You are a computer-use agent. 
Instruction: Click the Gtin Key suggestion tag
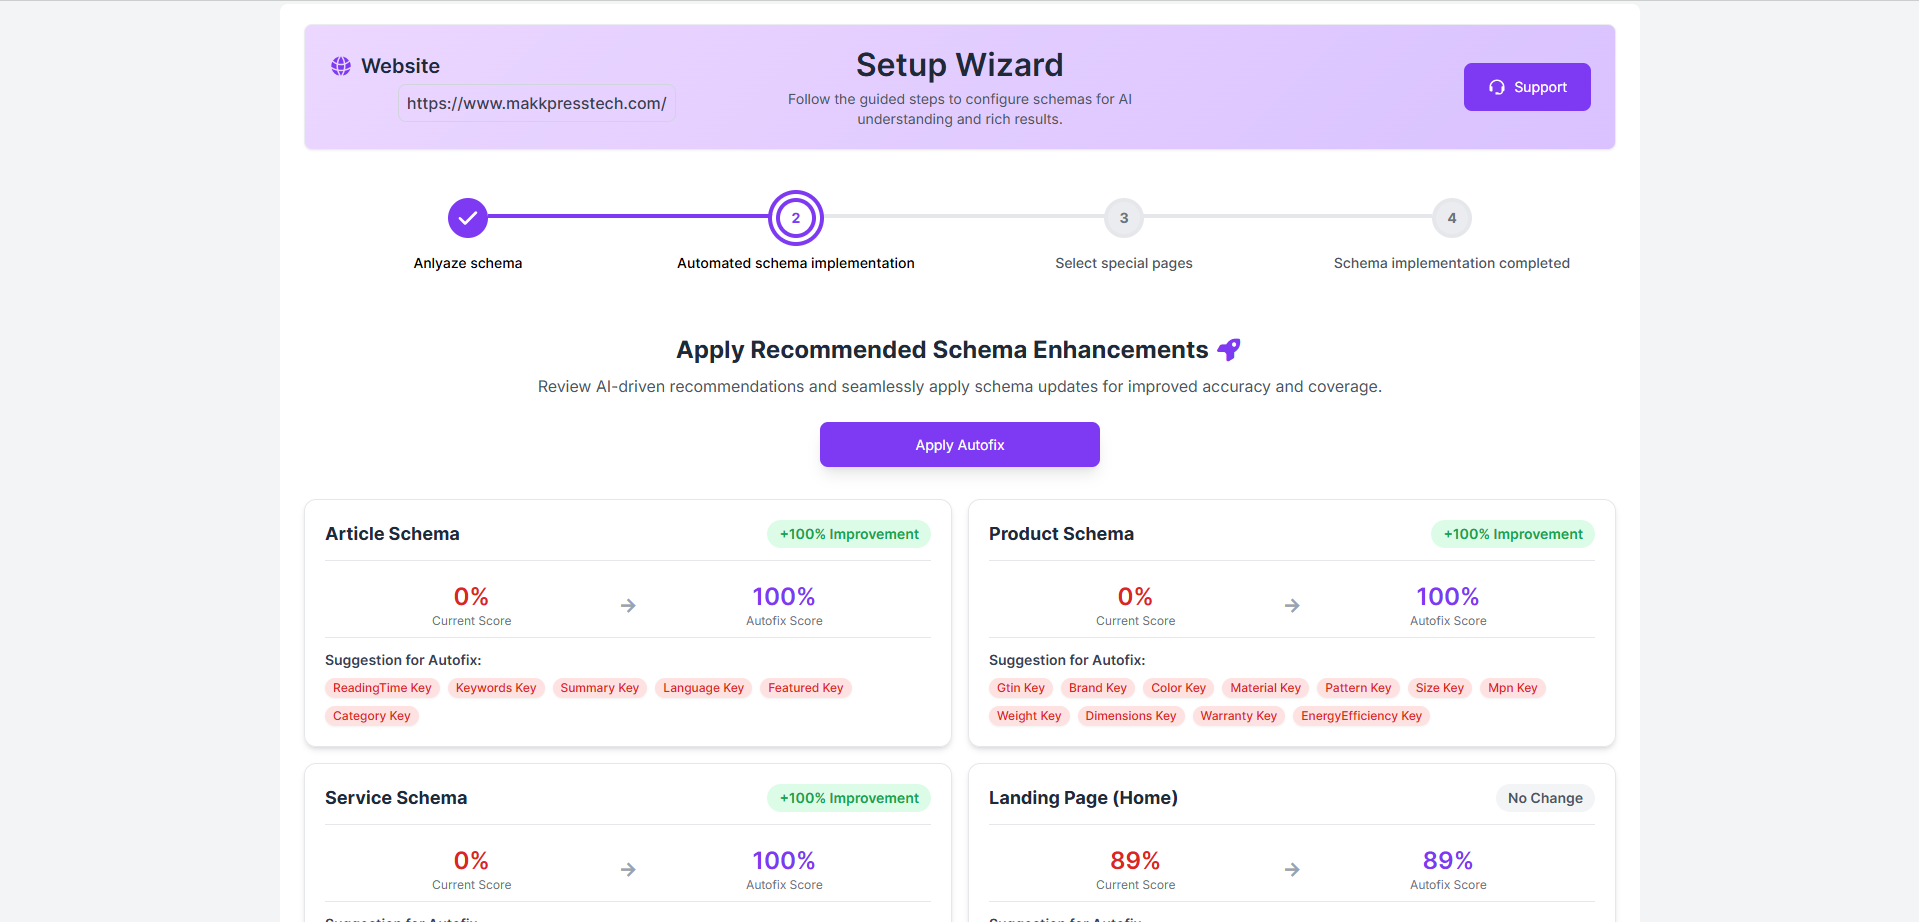(x=1020, y=688)
